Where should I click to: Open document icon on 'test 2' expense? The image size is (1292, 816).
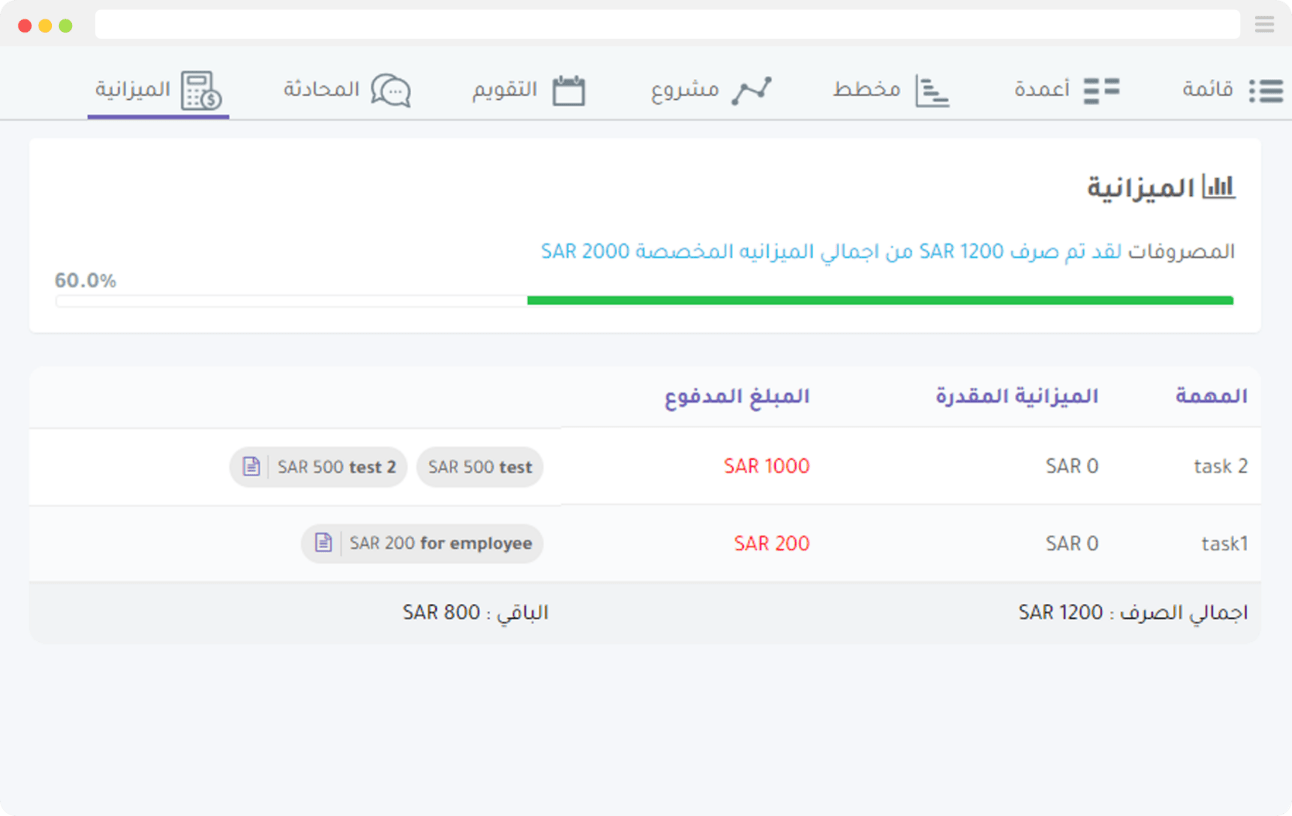pyautogui.click(x=251, y=467)
